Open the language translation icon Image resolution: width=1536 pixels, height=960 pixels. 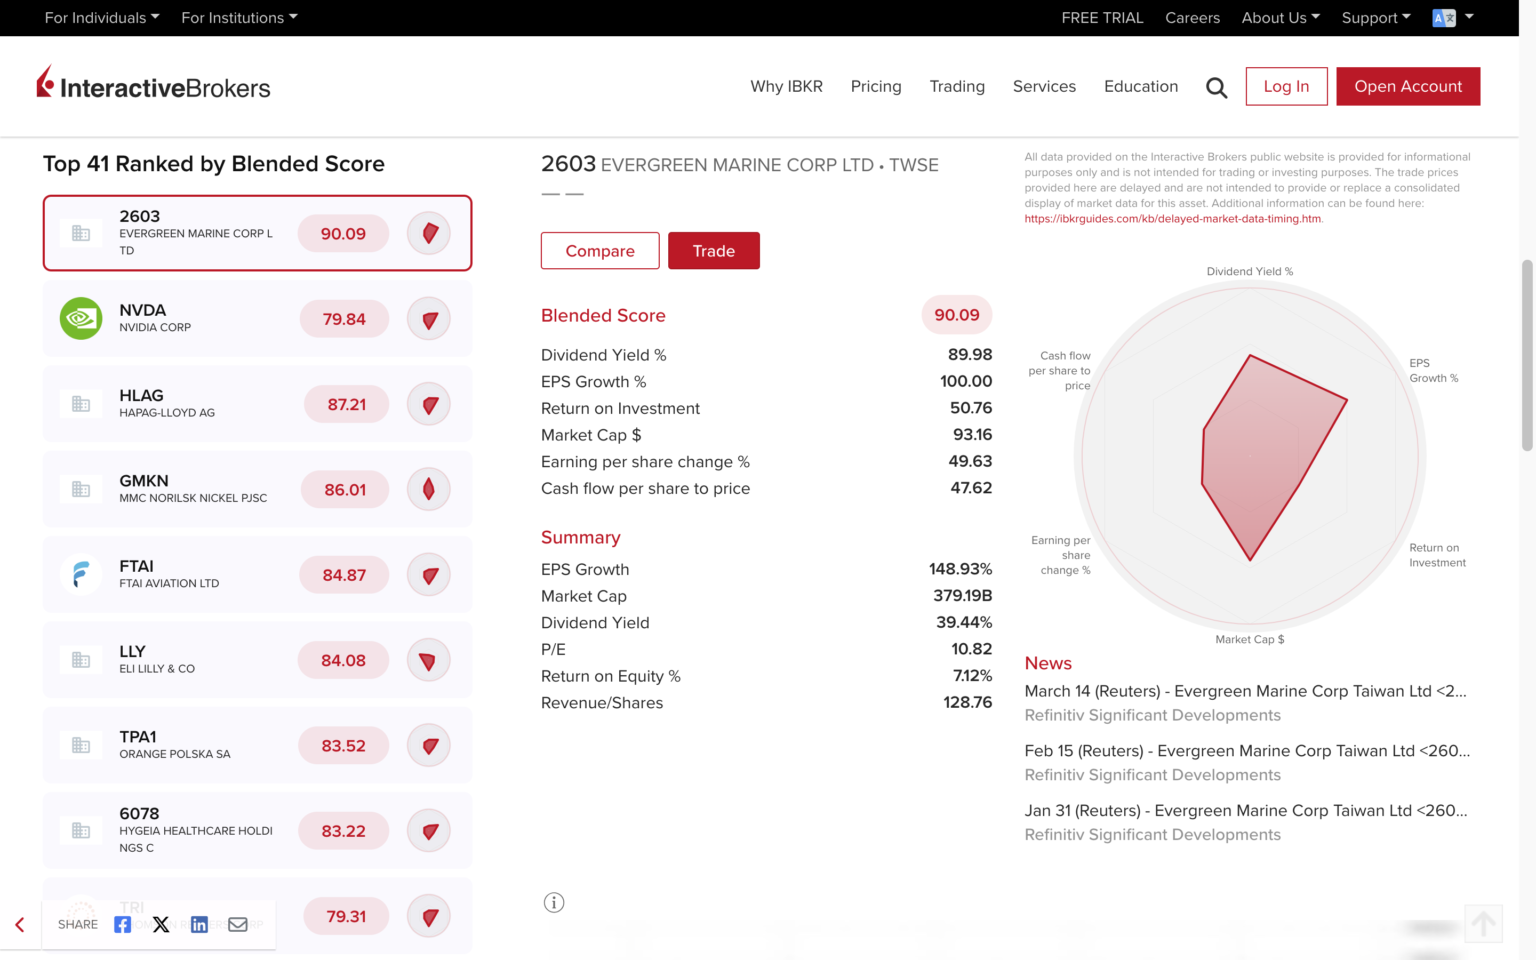[1443, 18]
